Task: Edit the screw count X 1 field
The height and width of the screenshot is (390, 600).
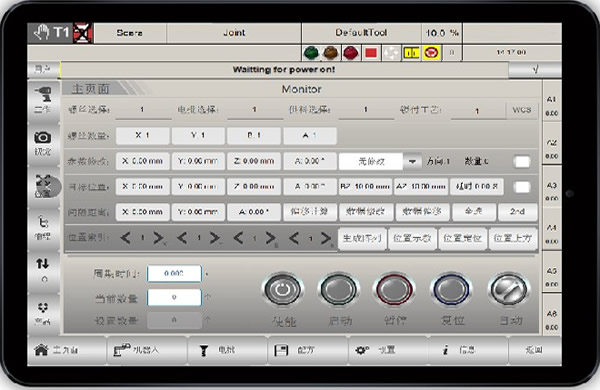Action: pos(142,135)
